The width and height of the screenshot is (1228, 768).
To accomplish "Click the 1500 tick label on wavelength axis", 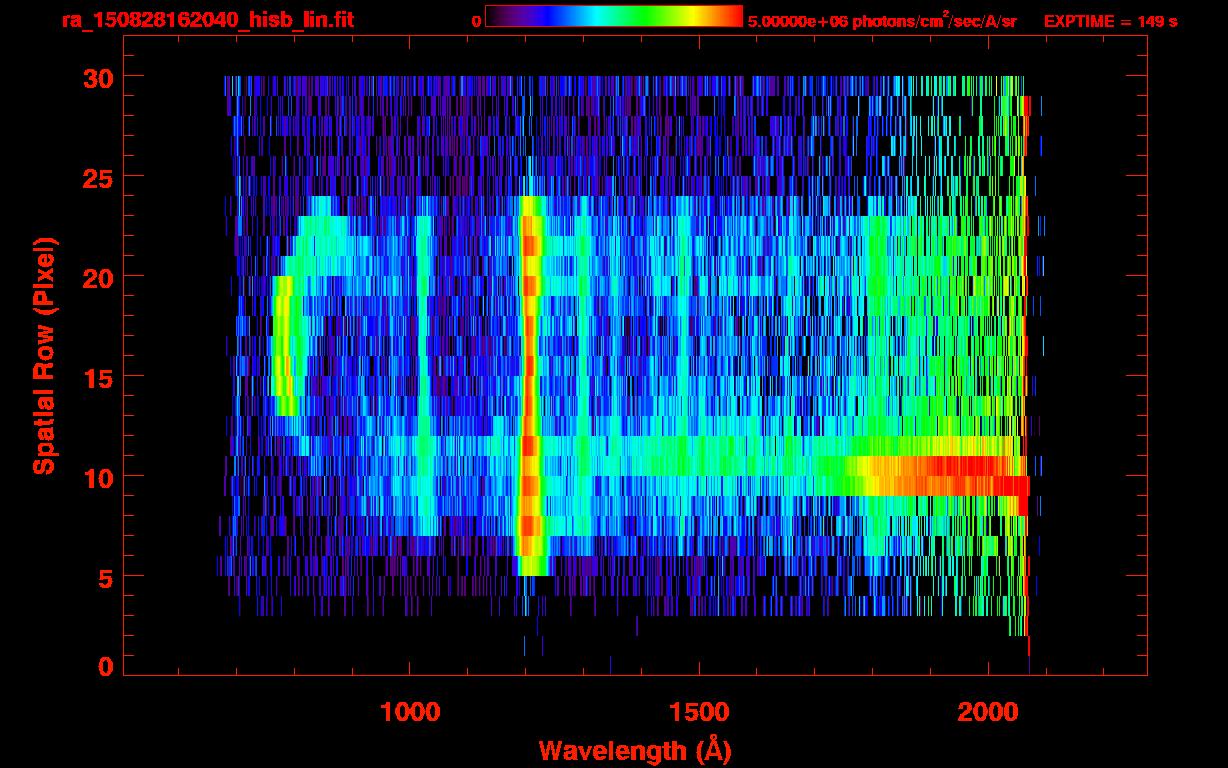I will click(698, 711).
